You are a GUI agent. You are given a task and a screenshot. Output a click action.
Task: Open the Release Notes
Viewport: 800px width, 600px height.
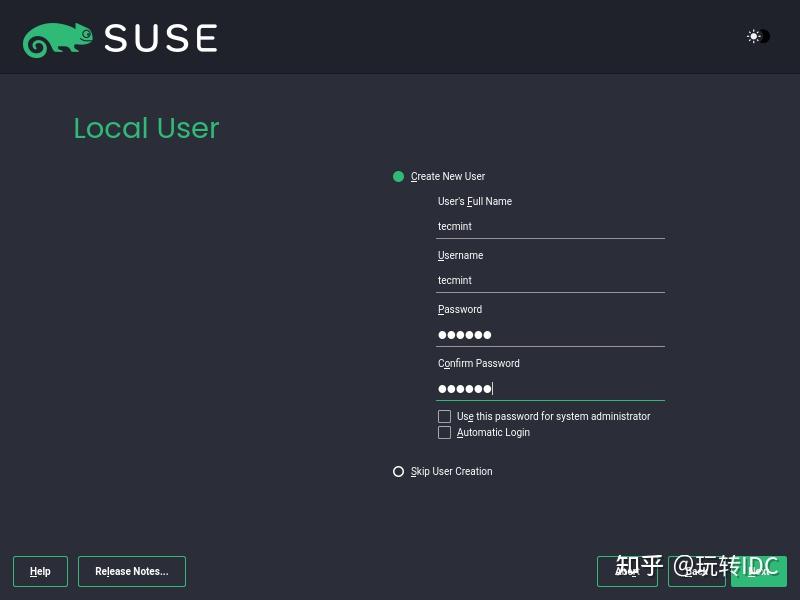(x=131, y=572)
